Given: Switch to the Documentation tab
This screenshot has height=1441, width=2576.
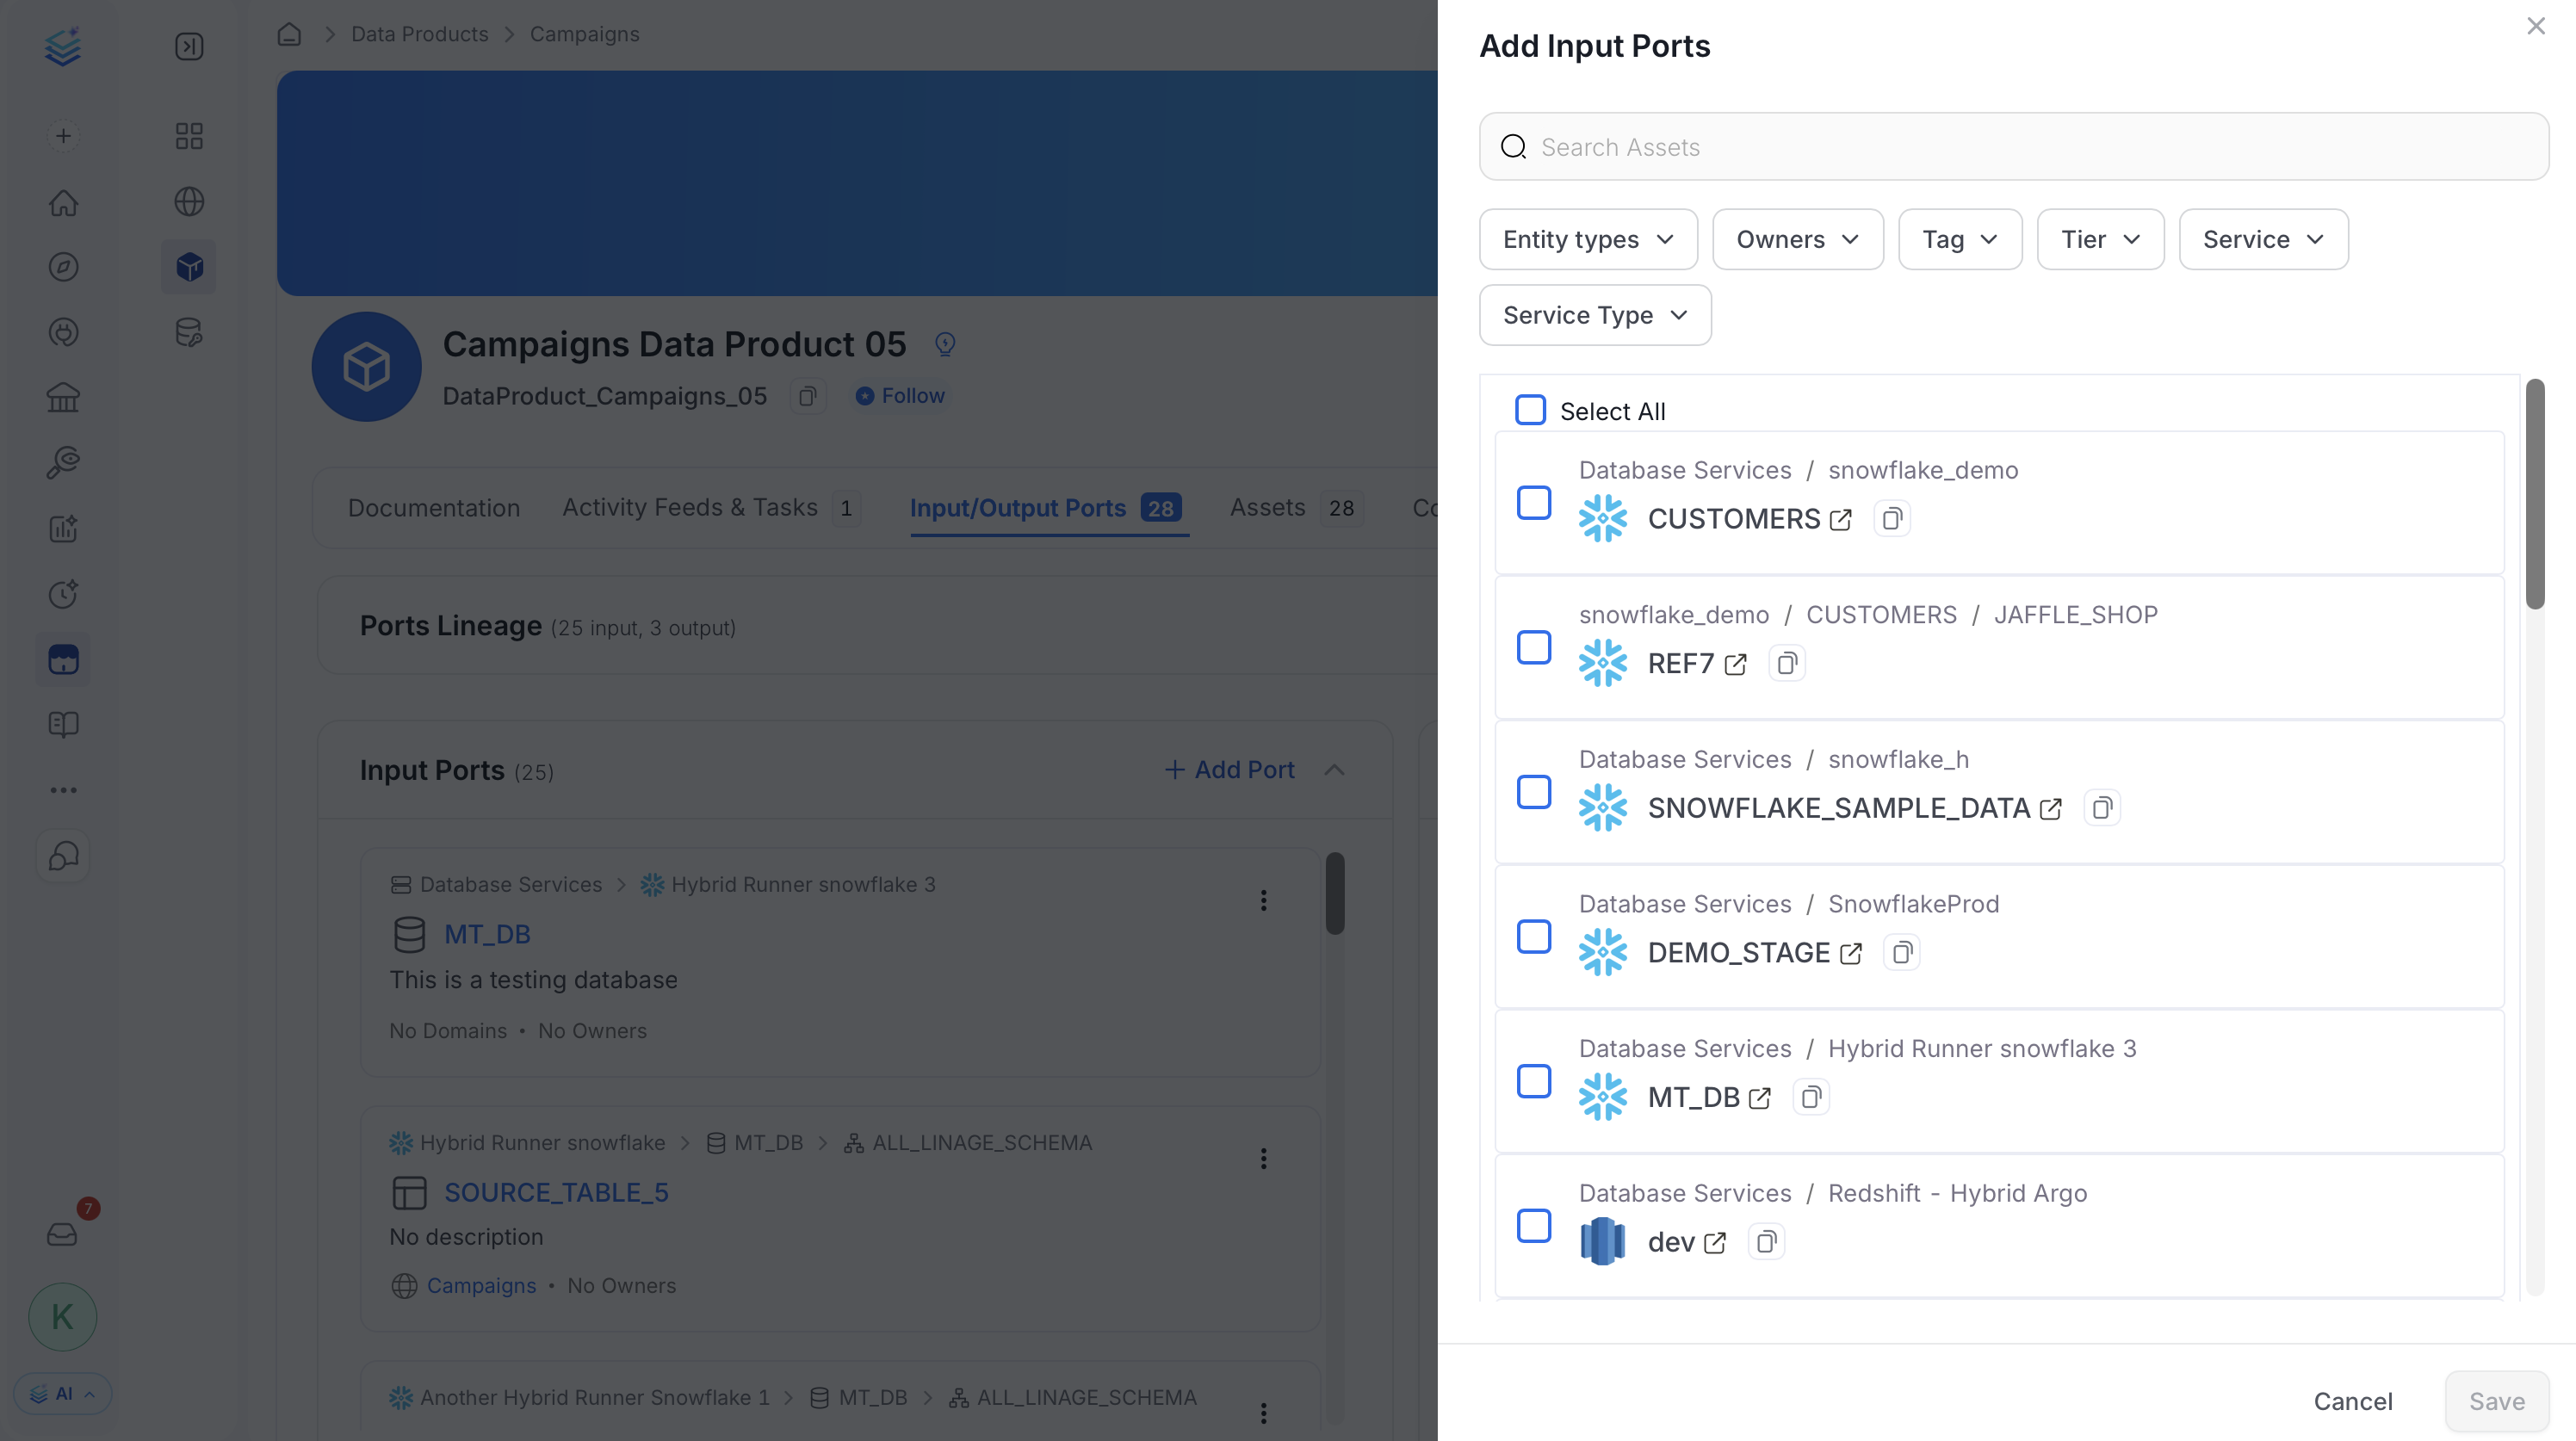Looking at the screenshot, I should 434,508.
